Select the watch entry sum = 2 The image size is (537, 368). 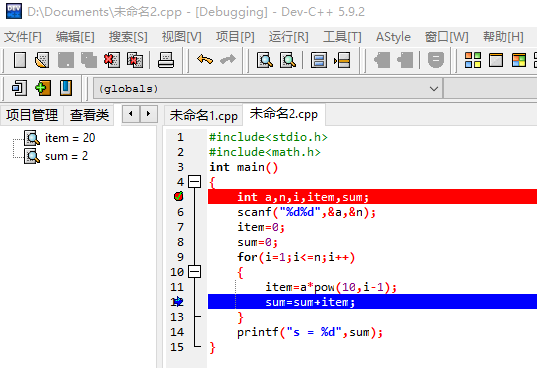[x=66, y=156]
